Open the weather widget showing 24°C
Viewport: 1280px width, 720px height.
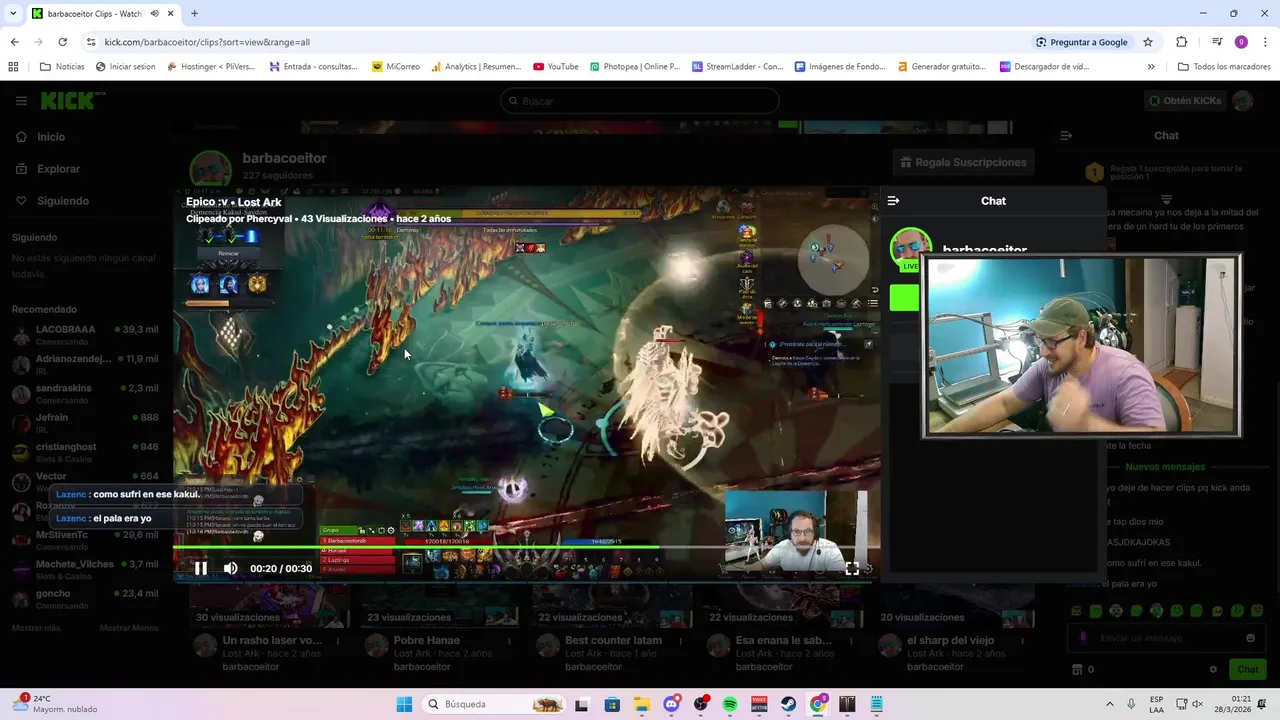55,704
